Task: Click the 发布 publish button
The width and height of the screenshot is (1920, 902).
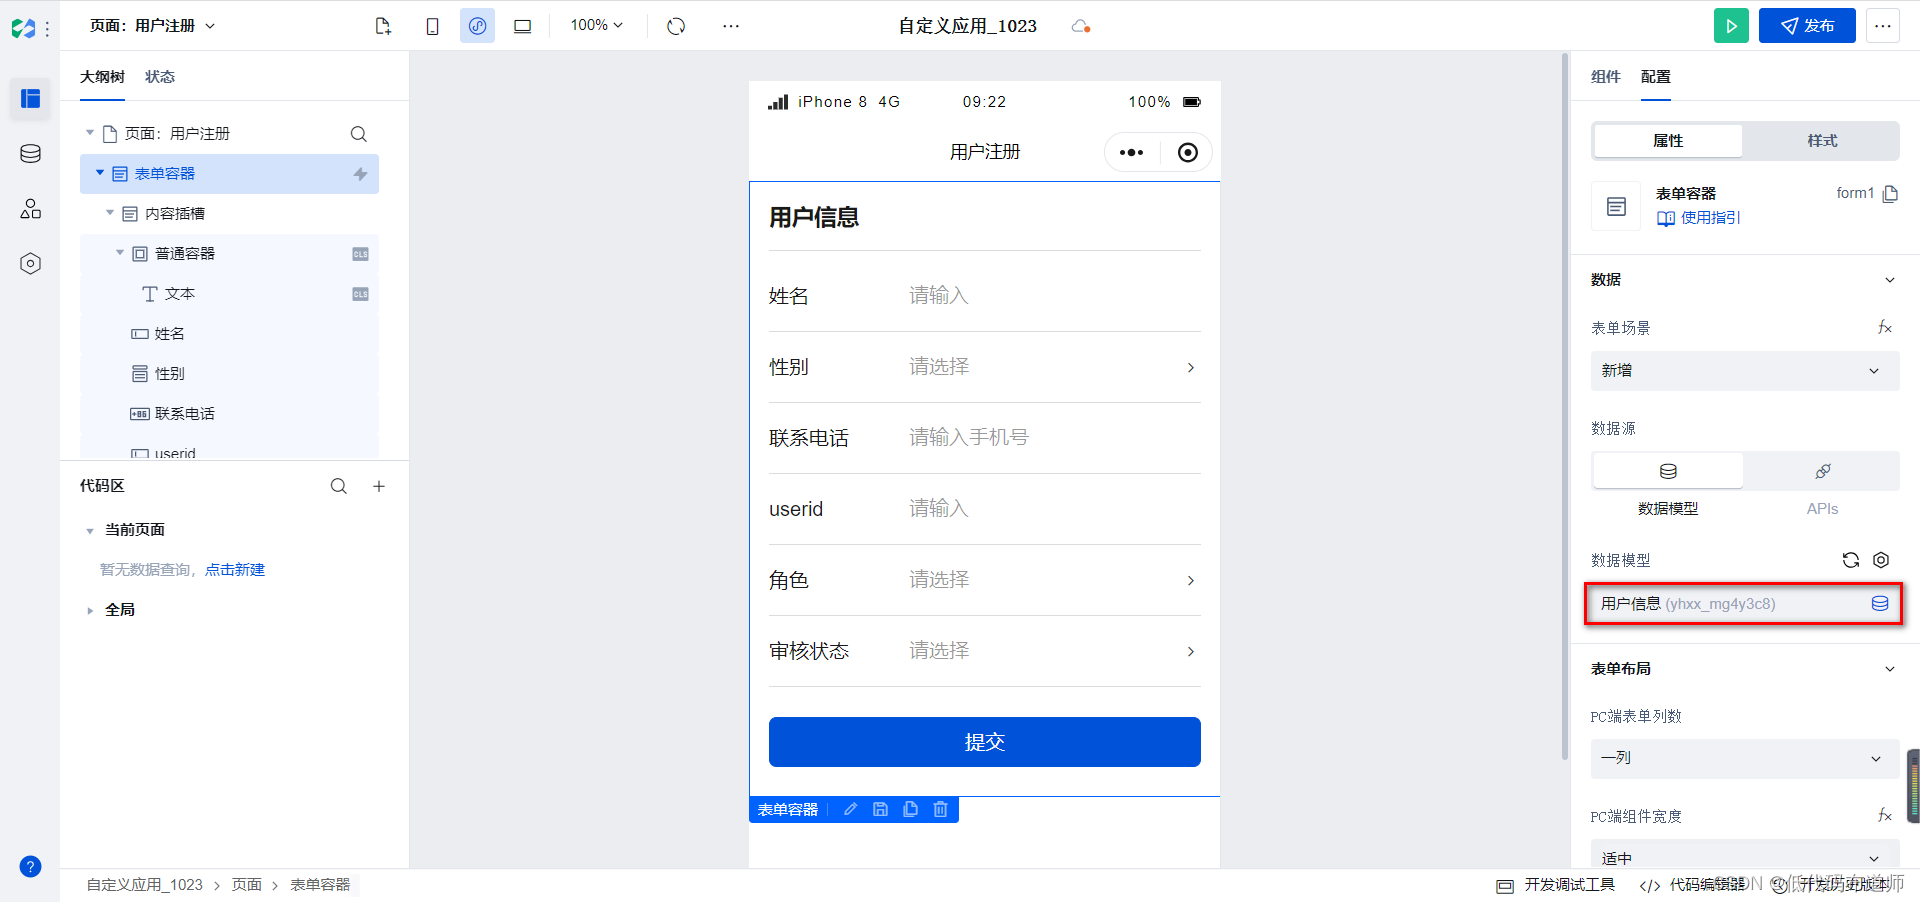Action: coord(1807,26)
